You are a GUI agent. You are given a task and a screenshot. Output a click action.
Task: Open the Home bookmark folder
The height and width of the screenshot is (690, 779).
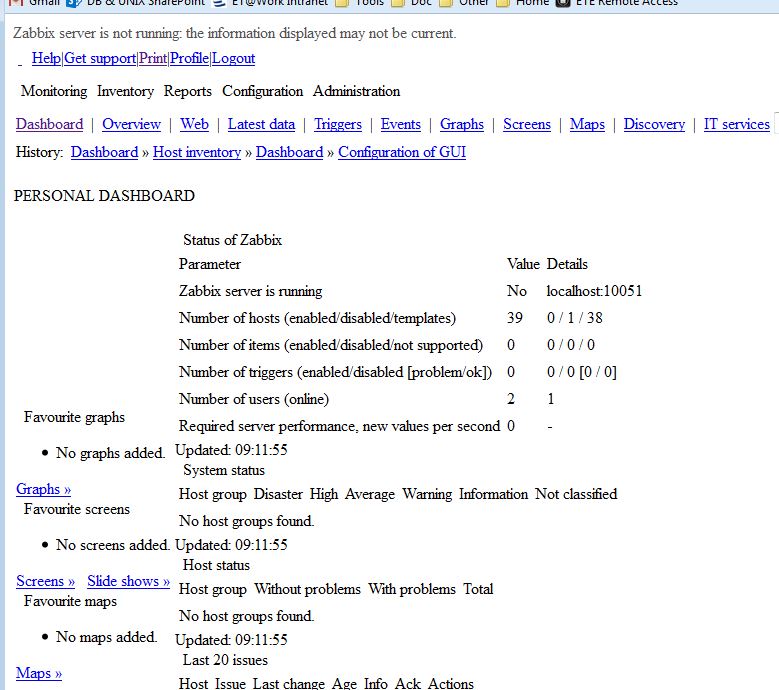[x=525, y=3]
